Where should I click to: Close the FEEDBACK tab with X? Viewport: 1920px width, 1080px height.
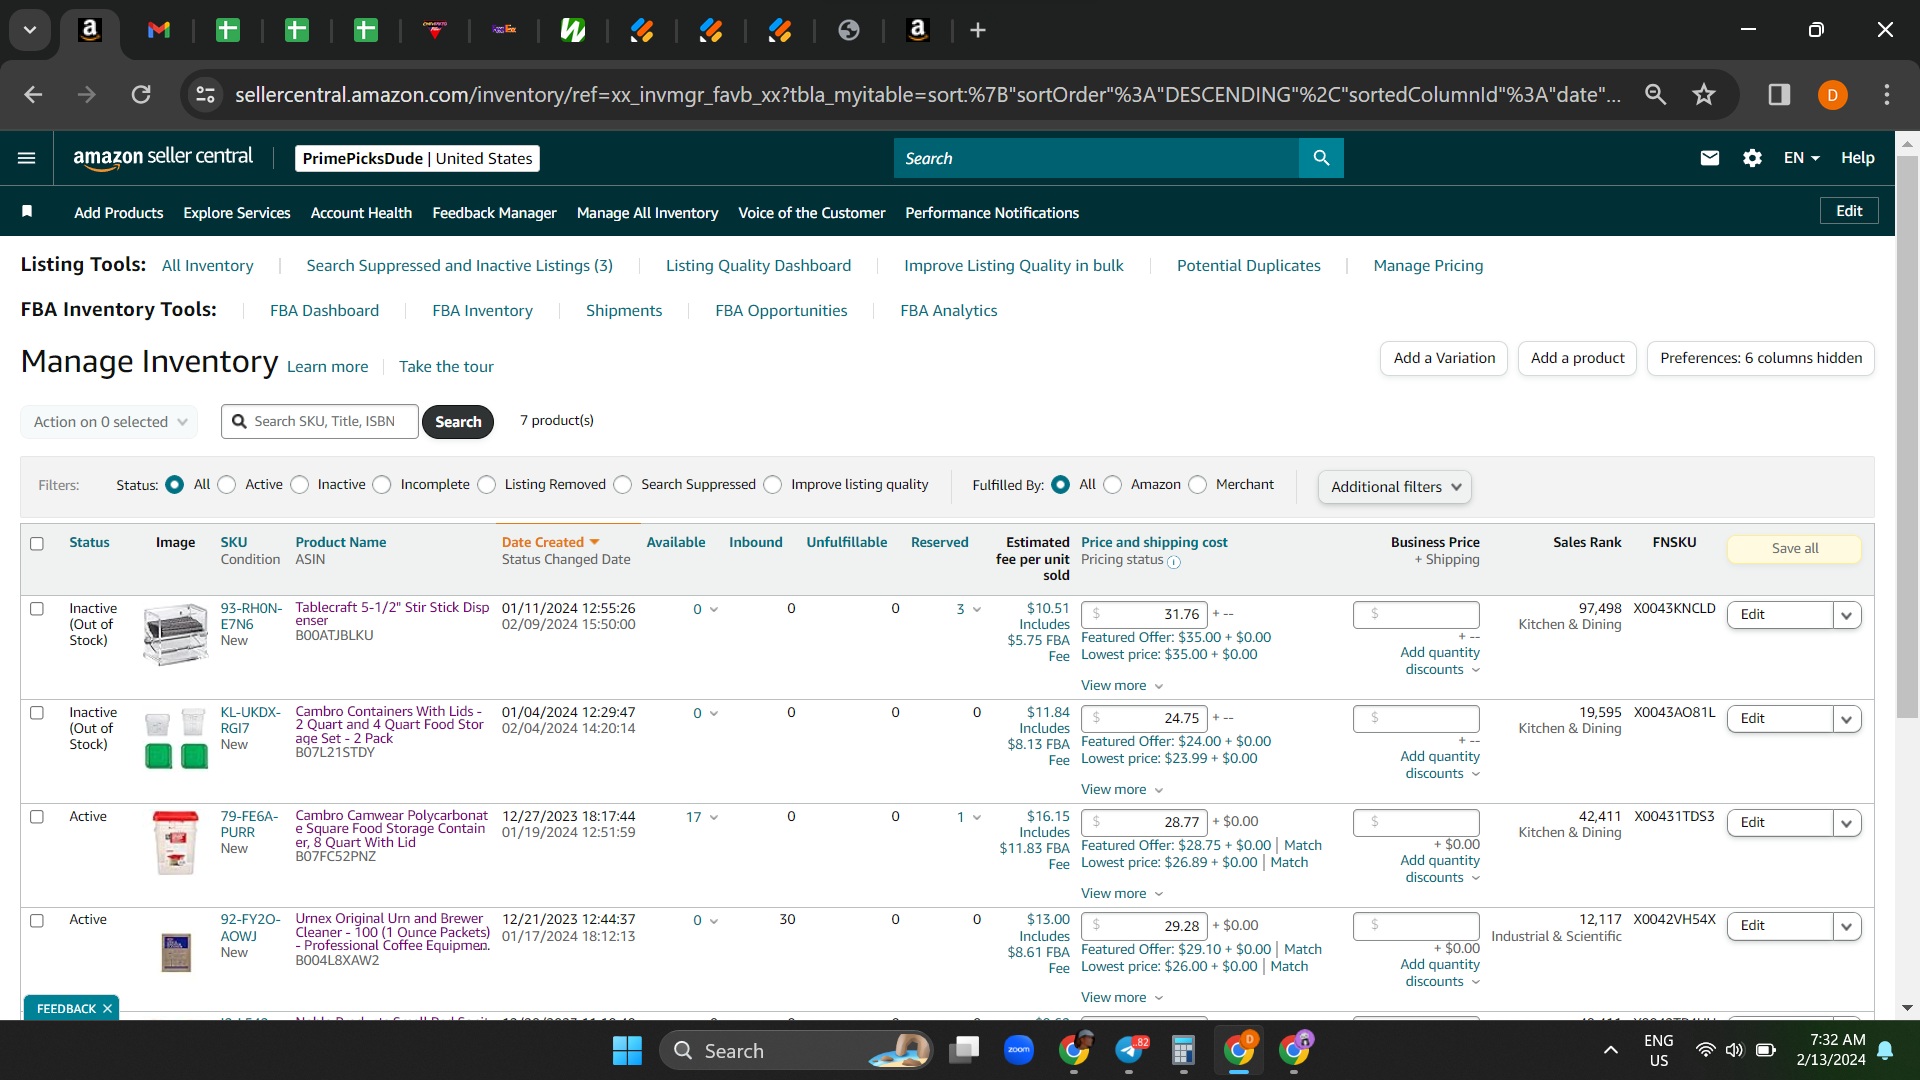pyautogui.click(x=107, y=1008)
